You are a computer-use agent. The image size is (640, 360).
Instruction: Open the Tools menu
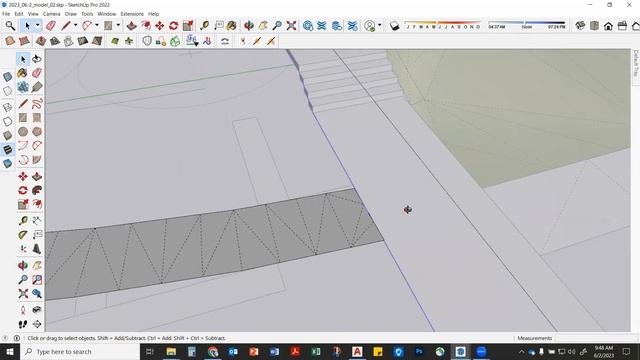pos(87,14)
